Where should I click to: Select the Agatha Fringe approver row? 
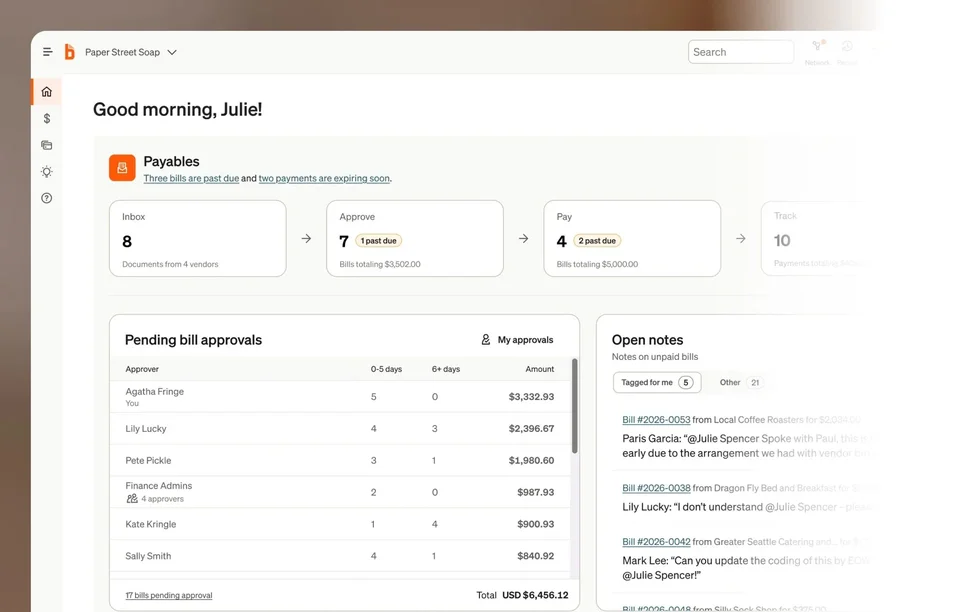[340, 397]
